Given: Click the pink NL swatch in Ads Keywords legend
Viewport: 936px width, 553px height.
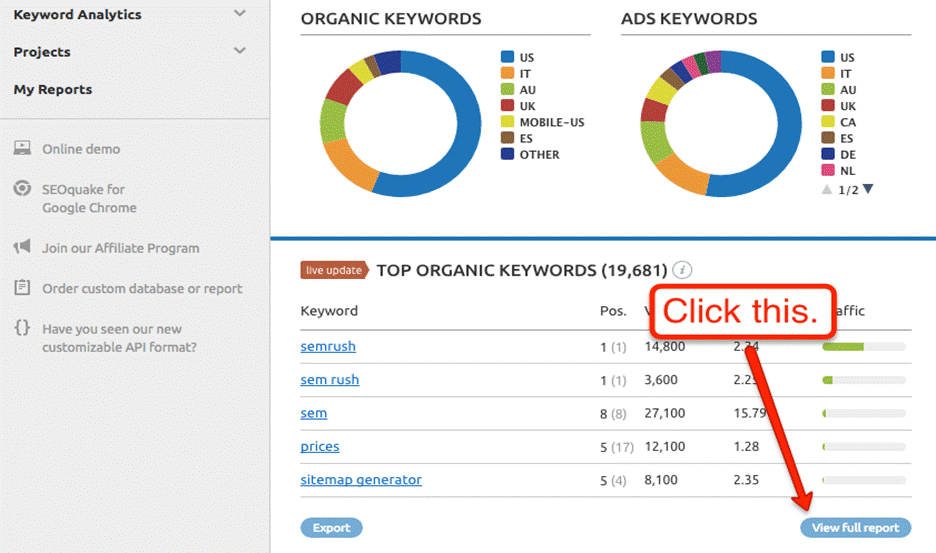Looking at the screenshot, I should coord(827,171).
